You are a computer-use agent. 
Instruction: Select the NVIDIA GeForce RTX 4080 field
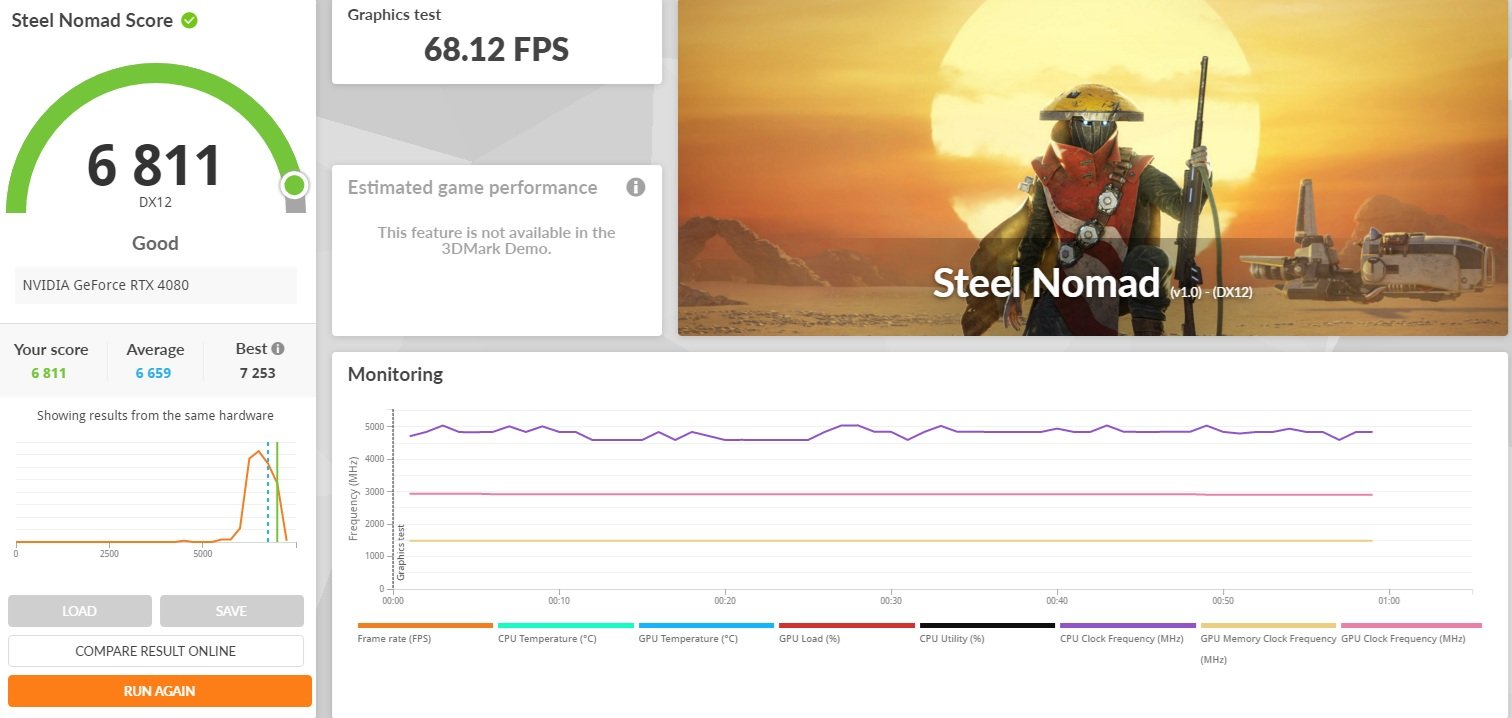[156, 285]
